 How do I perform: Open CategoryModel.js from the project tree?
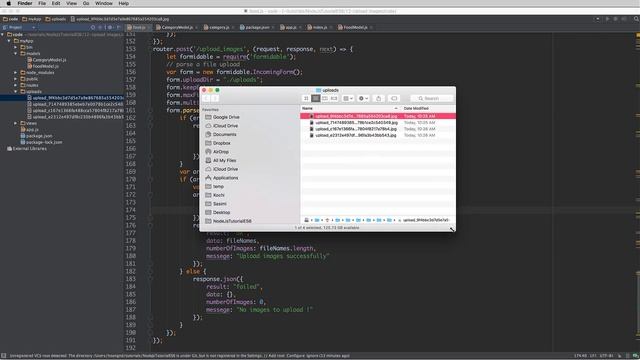coord(47,60)
